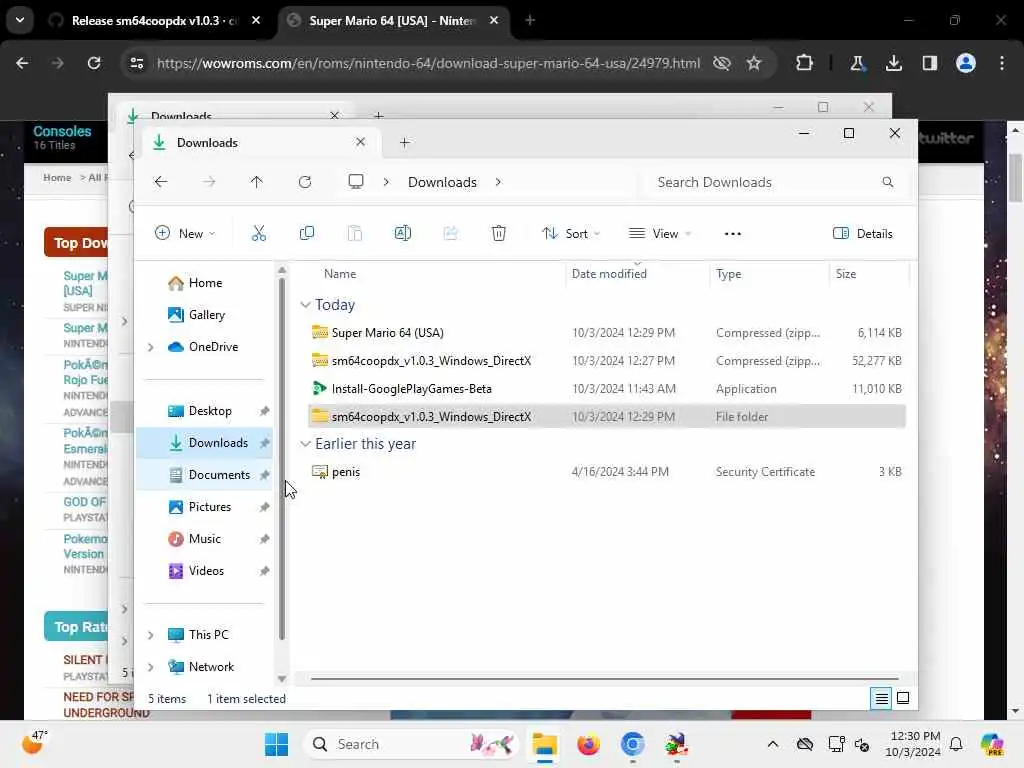Open the See more three-dots menu
This screenshot has height=768, width=1024.
point(733,234)
